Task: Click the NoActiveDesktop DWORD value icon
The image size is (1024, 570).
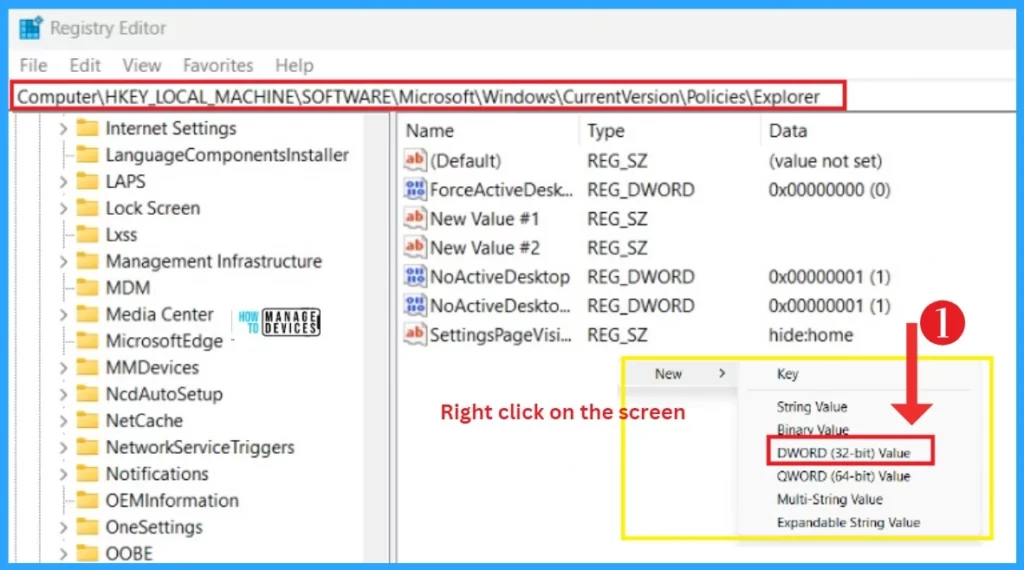Action: (x=415, y=276)
